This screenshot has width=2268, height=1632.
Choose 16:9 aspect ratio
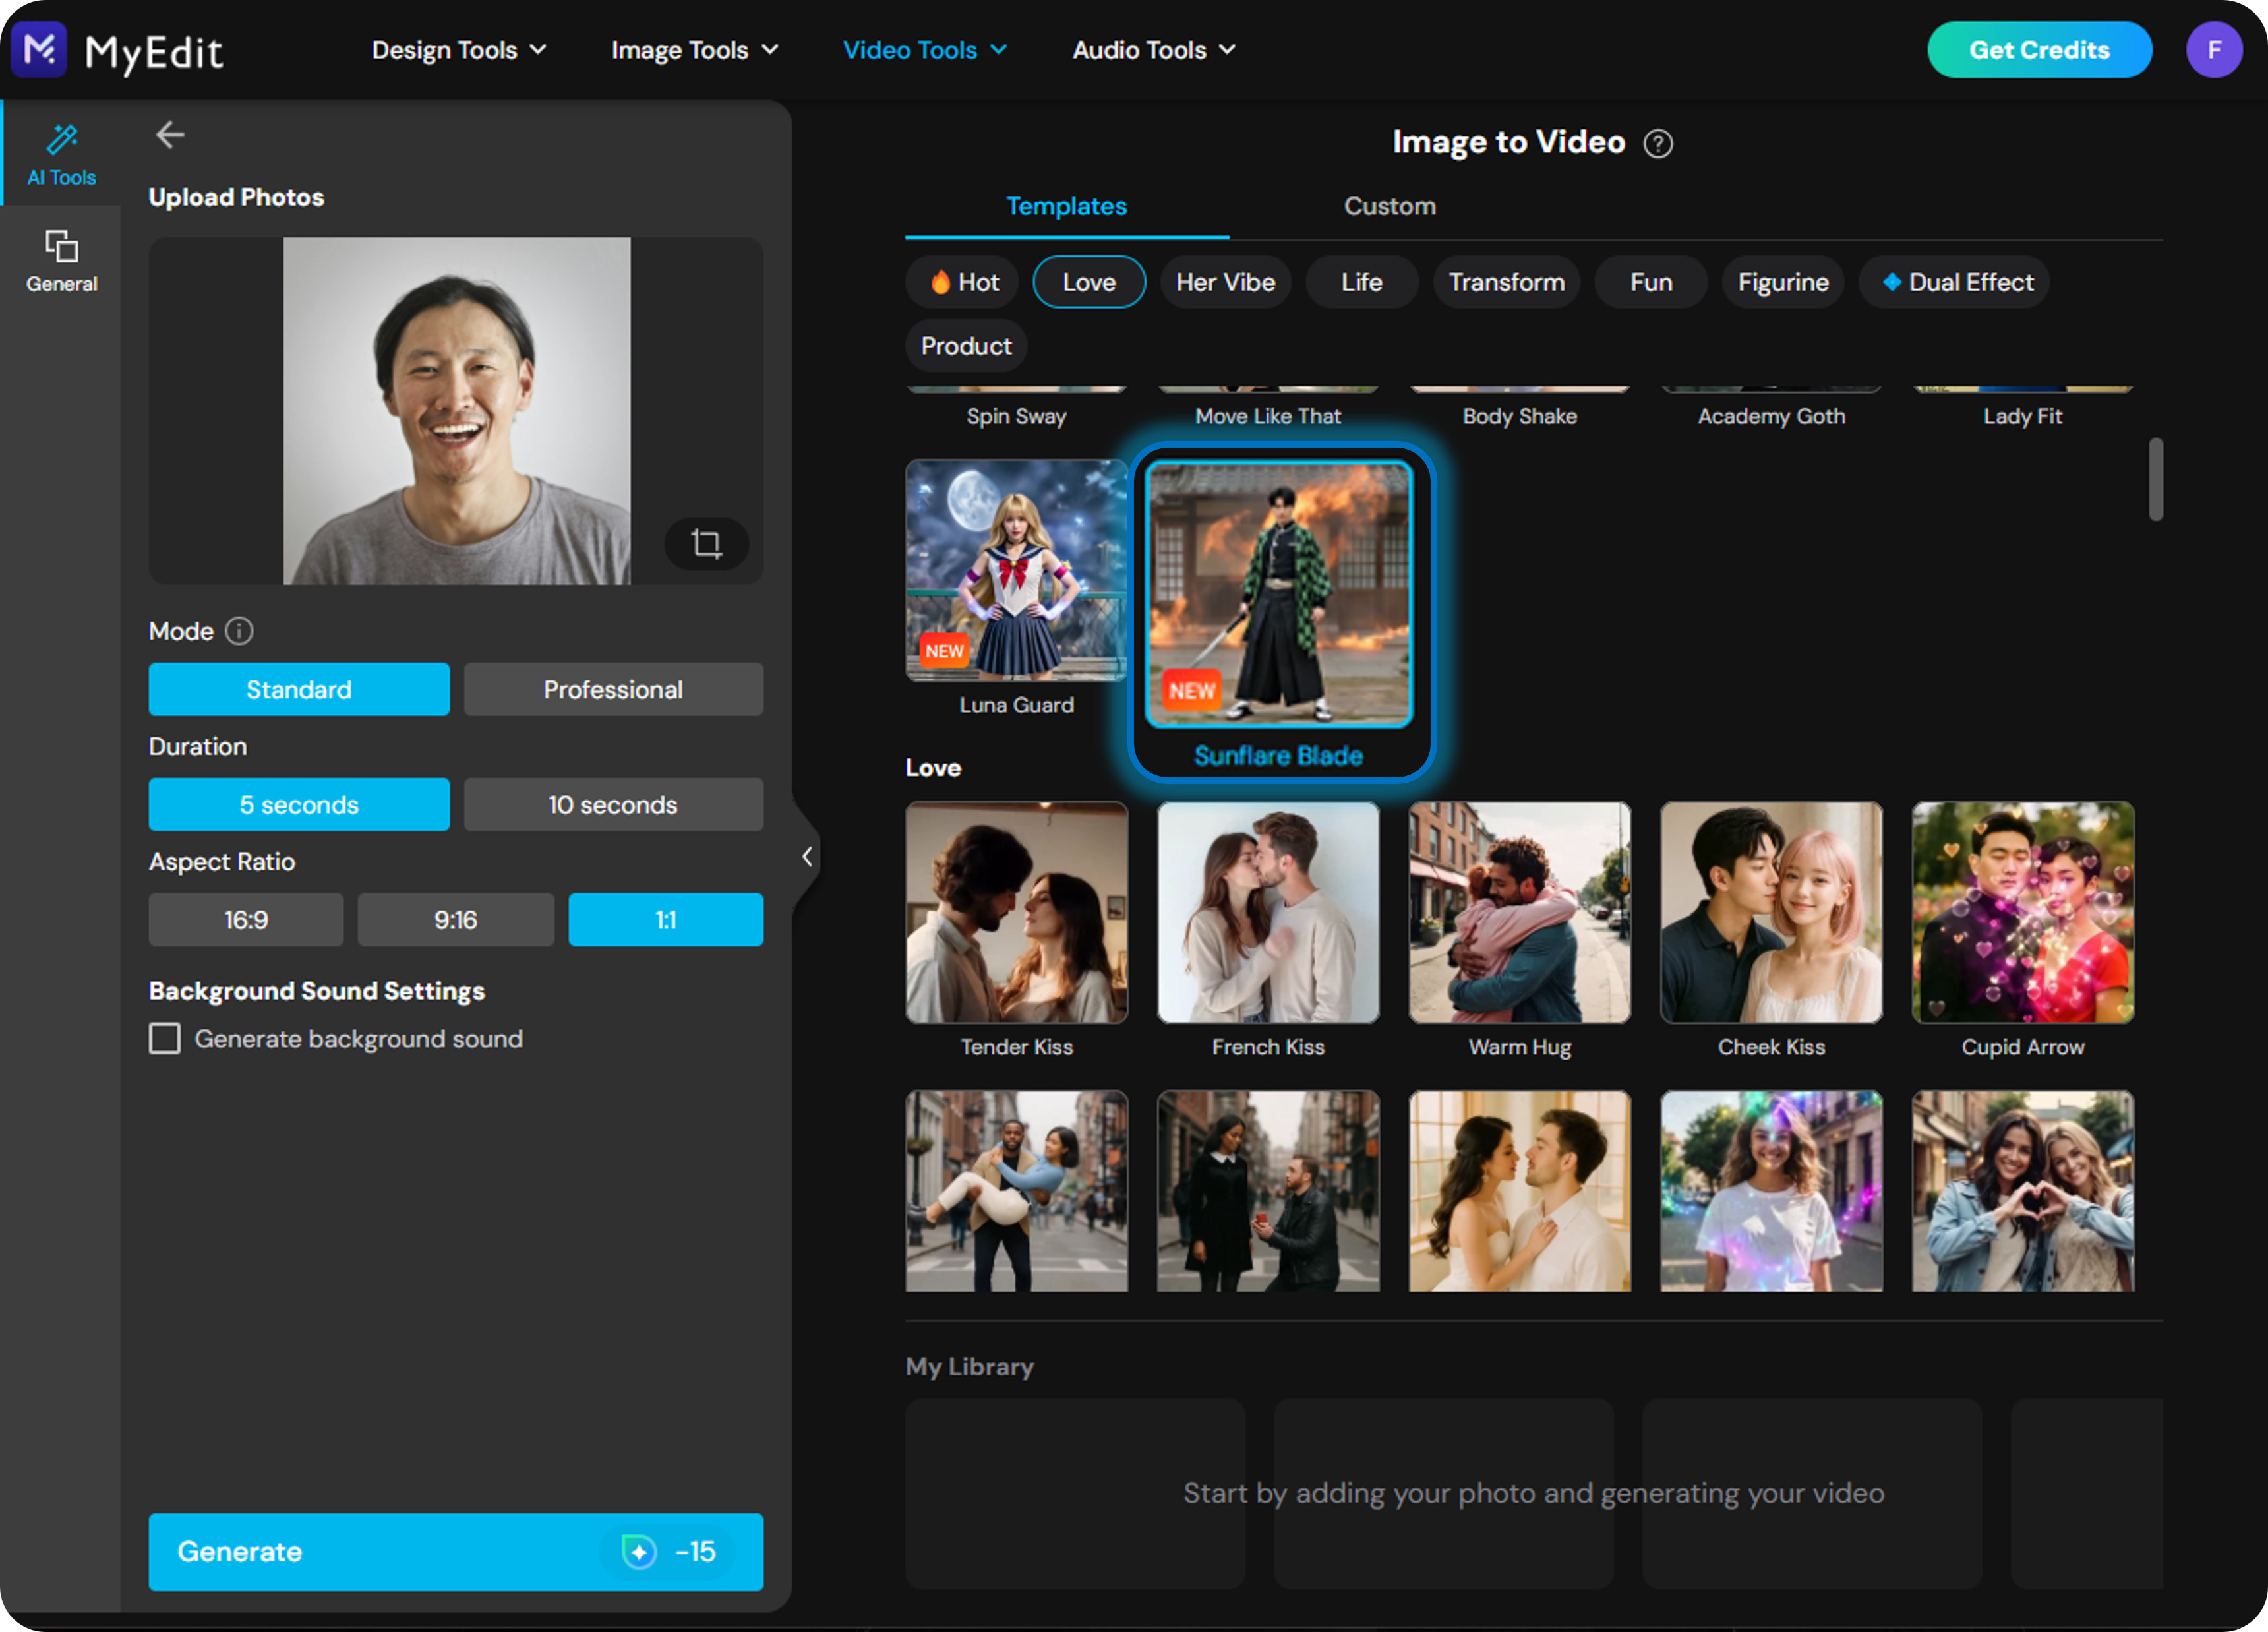click(x=246, y=919)
